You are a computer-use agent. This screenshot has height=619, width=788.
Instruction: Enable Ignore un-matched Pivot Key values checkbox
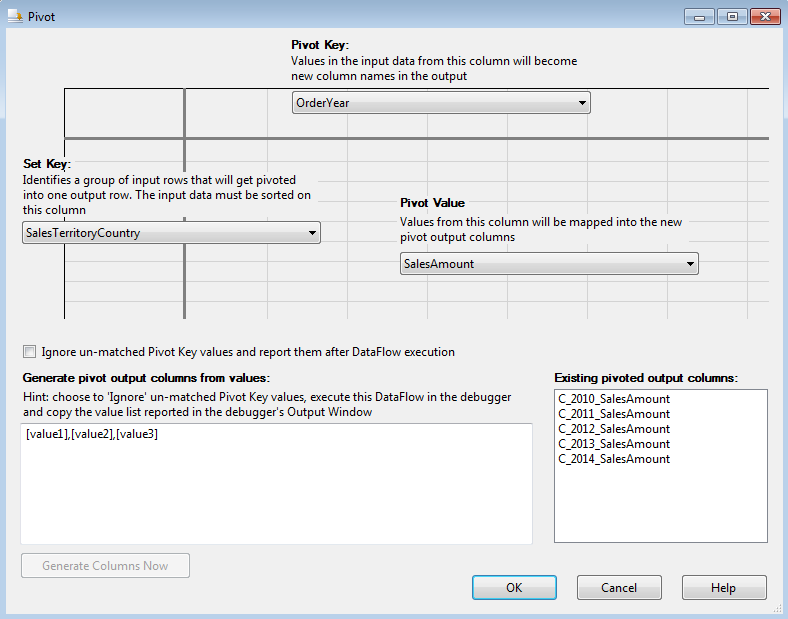point(29,352)
